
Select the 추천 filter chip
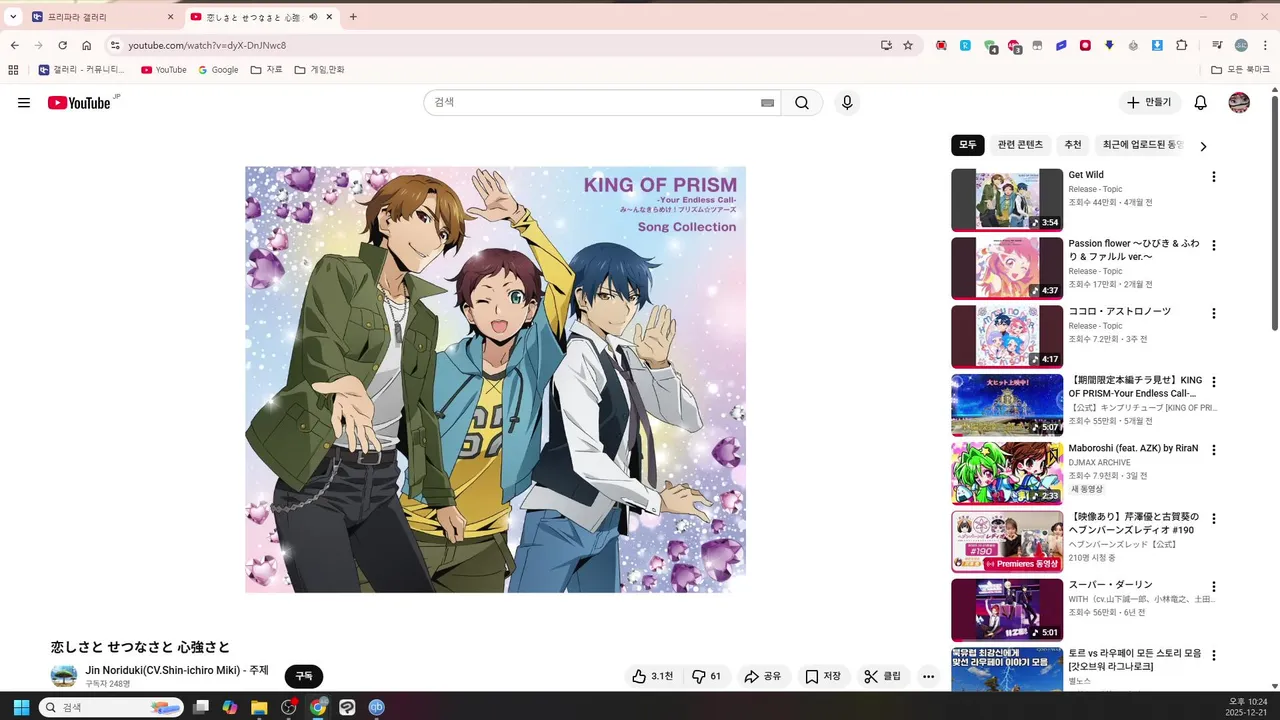1073,145
